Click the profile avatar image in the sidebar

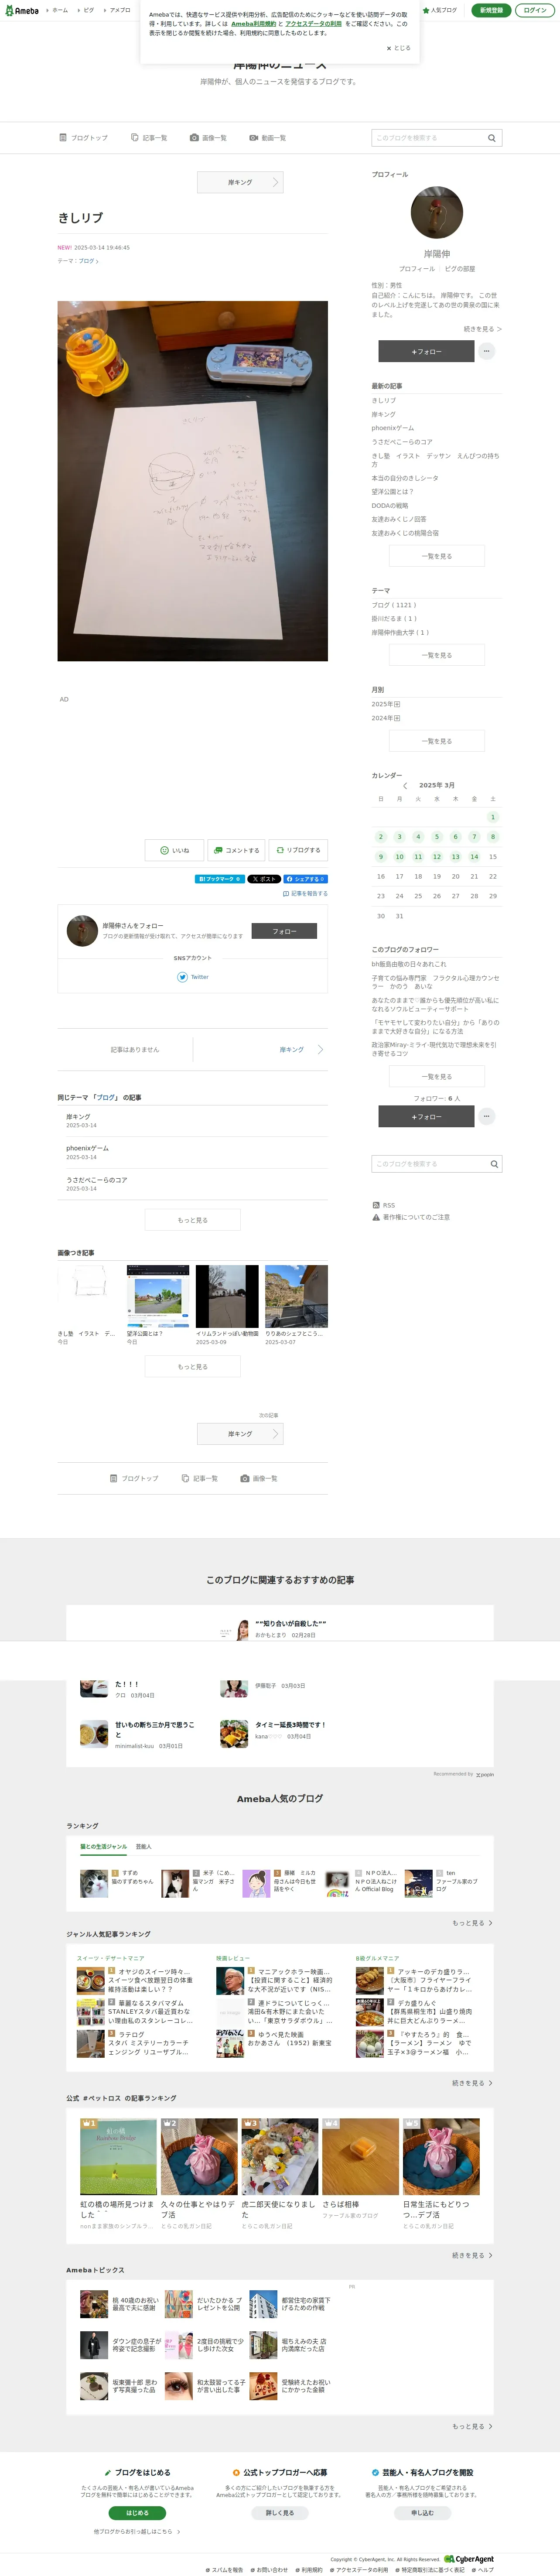(437, 212)
